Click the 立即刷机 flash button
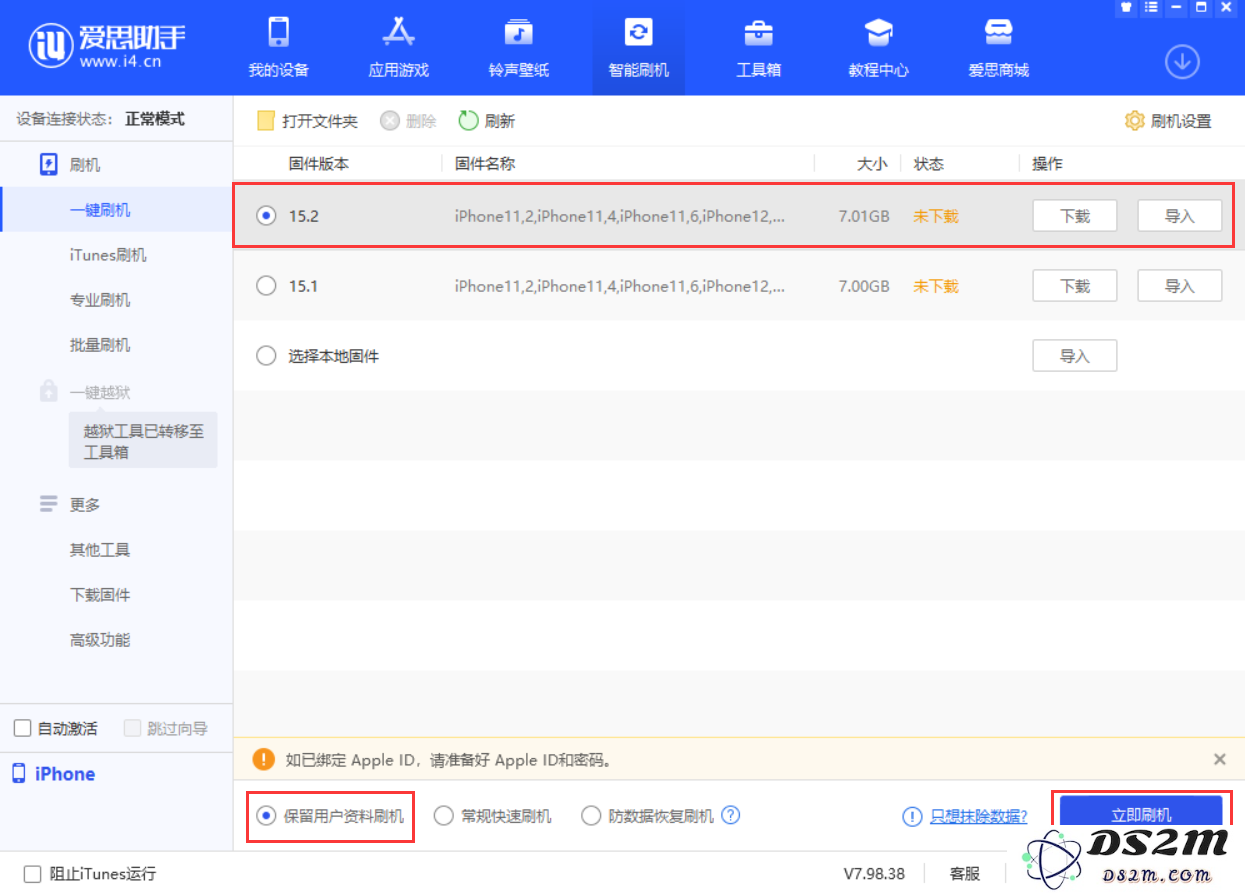The width and height of the screenshot is (1245, 893). (1141, 813)
